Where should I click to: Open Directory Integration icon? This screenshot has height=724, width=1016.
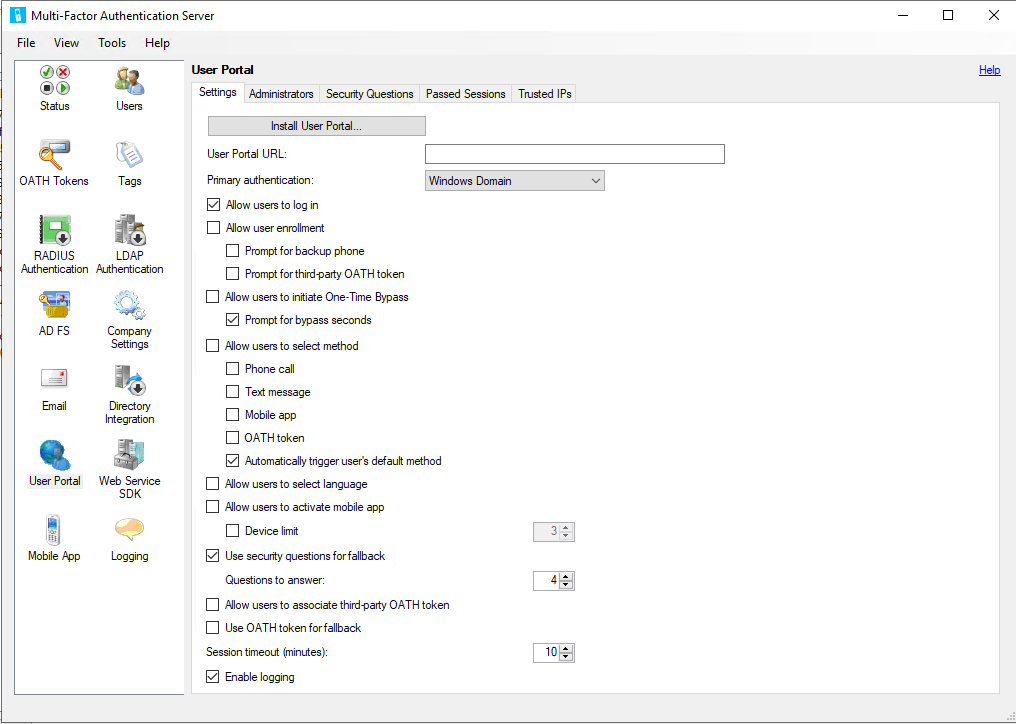tap(130, 380)
